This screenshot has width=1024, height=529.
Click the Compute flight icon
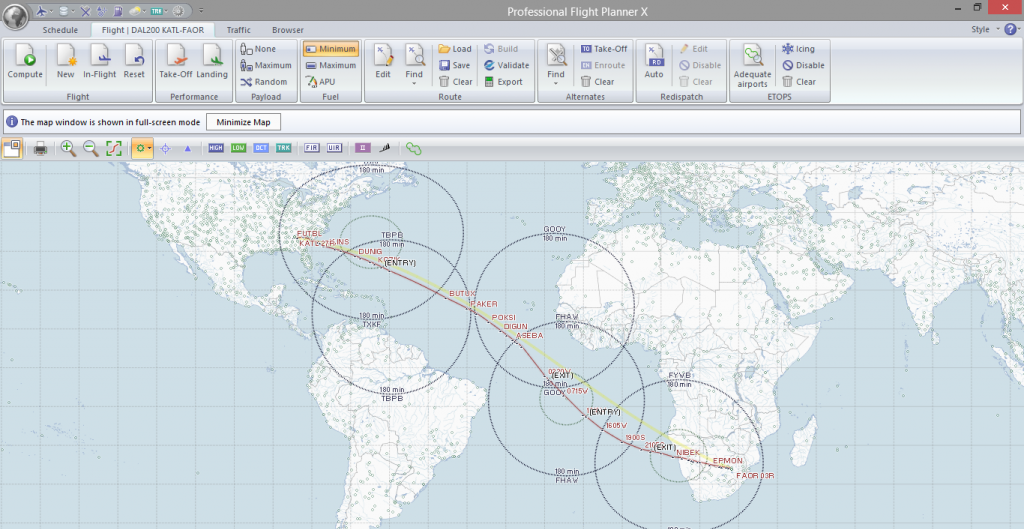25,61
